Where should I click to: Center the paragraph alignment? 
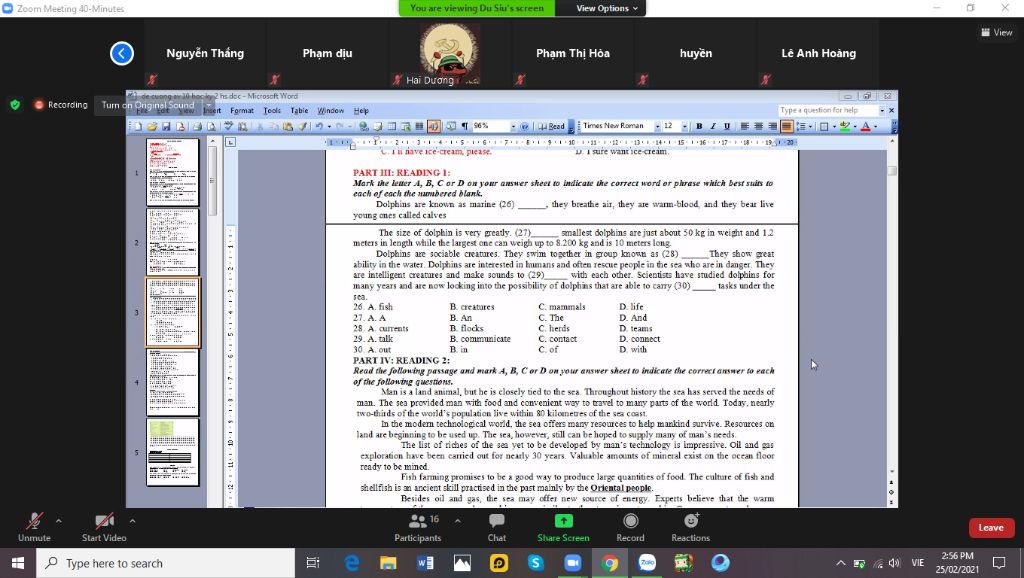(758, 126)
